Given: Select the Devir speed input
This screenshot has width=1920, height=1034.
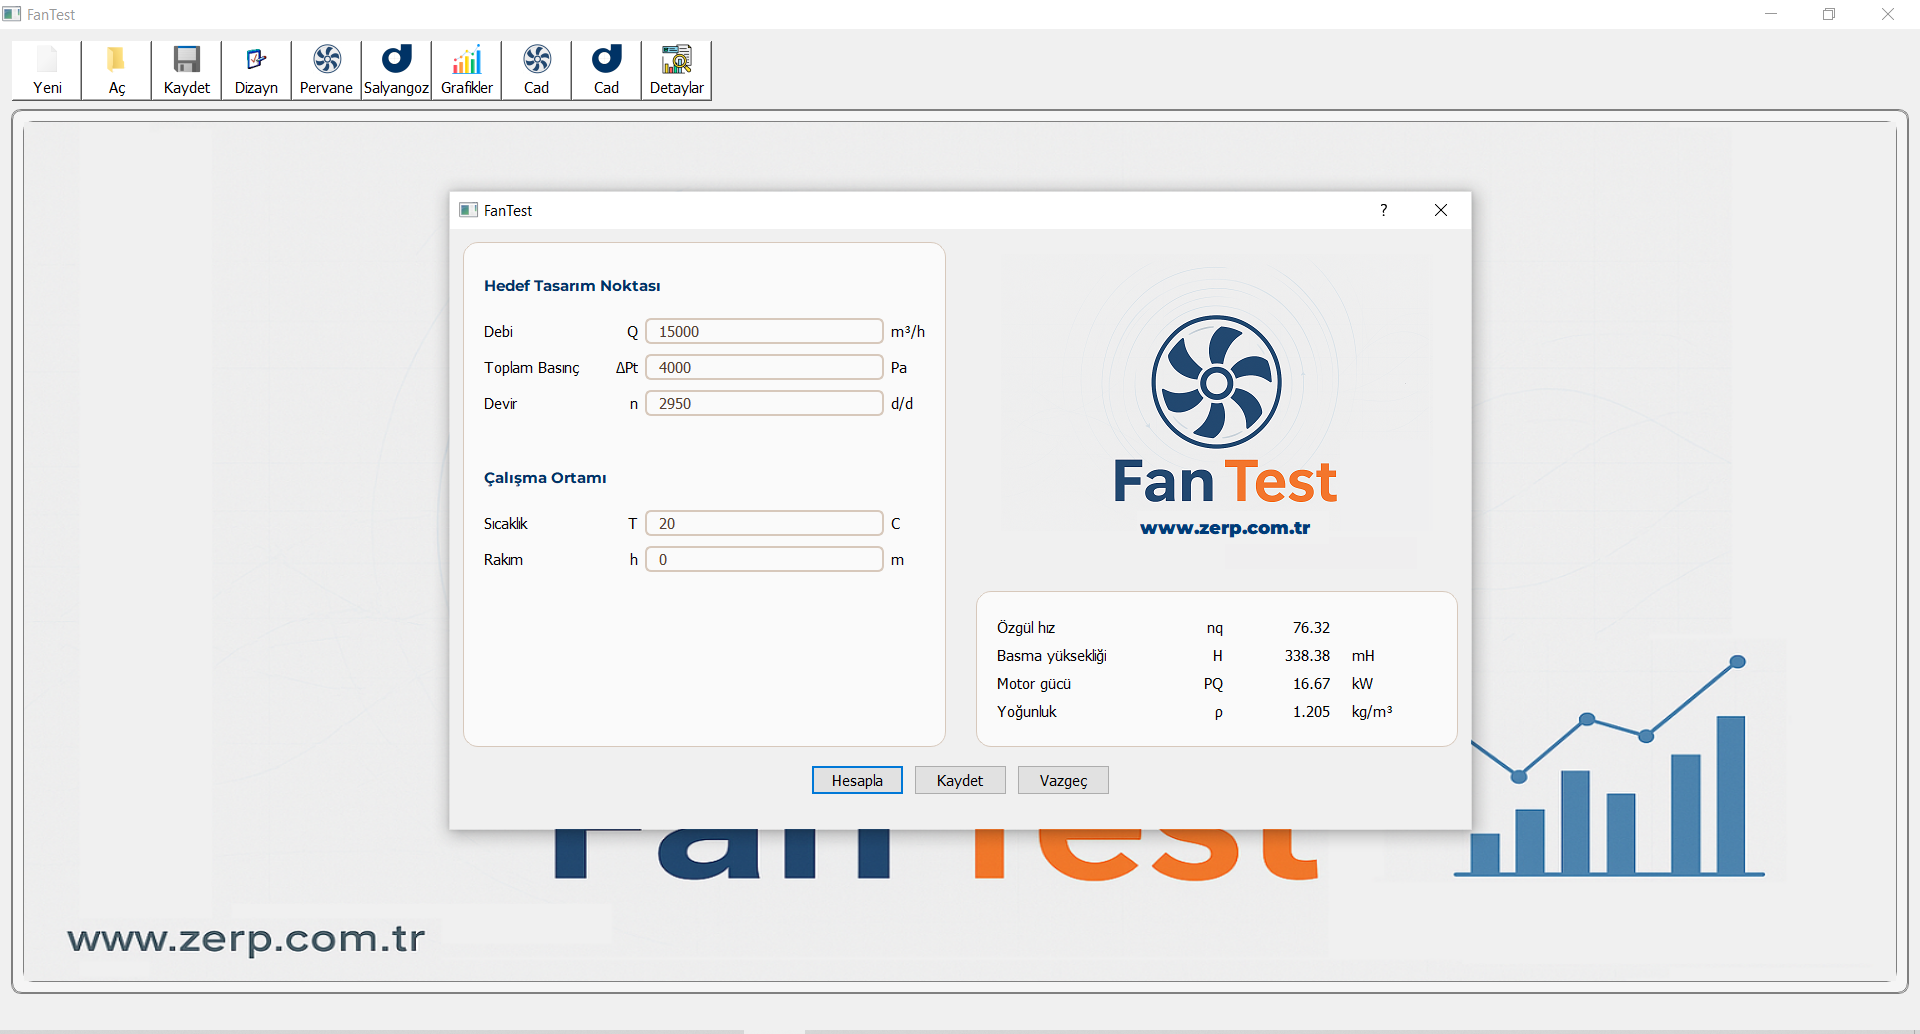Looking at the screenshot, I should [x=763, y=403].
